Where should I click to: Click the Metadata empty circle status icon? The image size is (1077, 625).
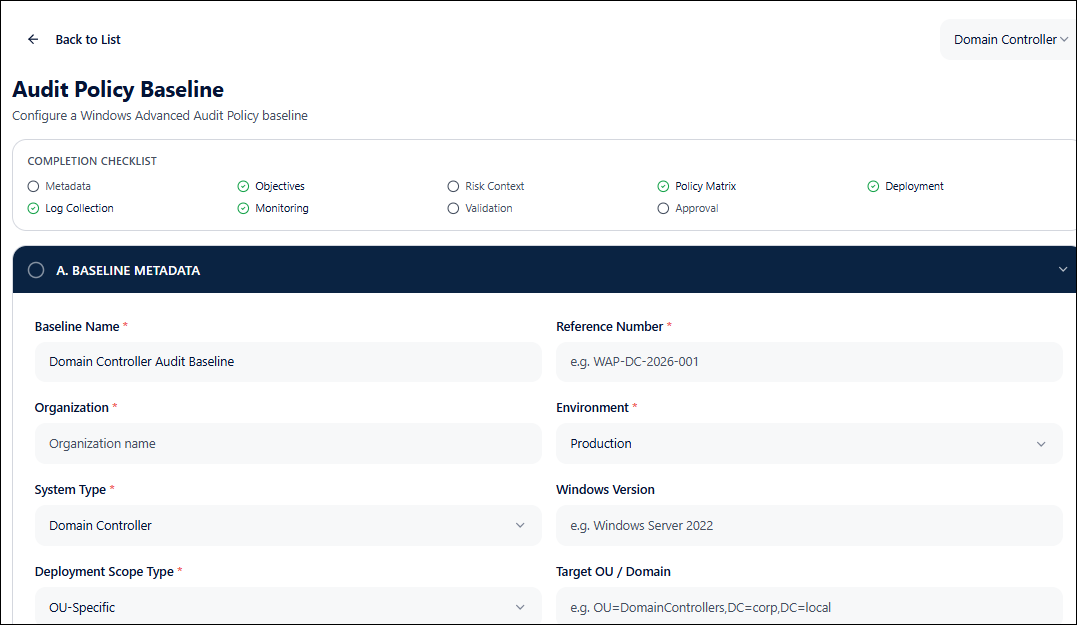(33, 186)
